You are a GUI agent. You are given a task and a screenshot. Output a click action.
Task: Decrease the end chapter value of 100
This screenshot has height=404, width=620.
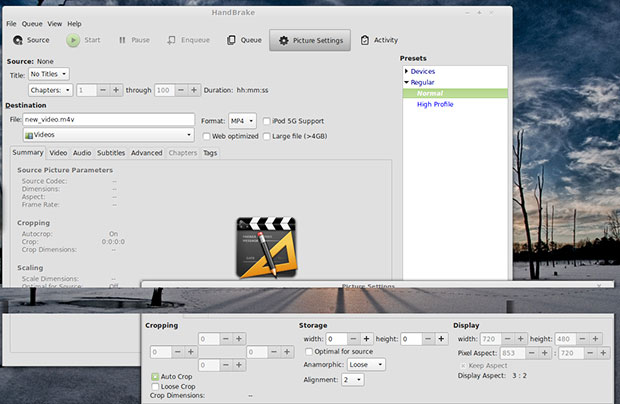[181, 90]
